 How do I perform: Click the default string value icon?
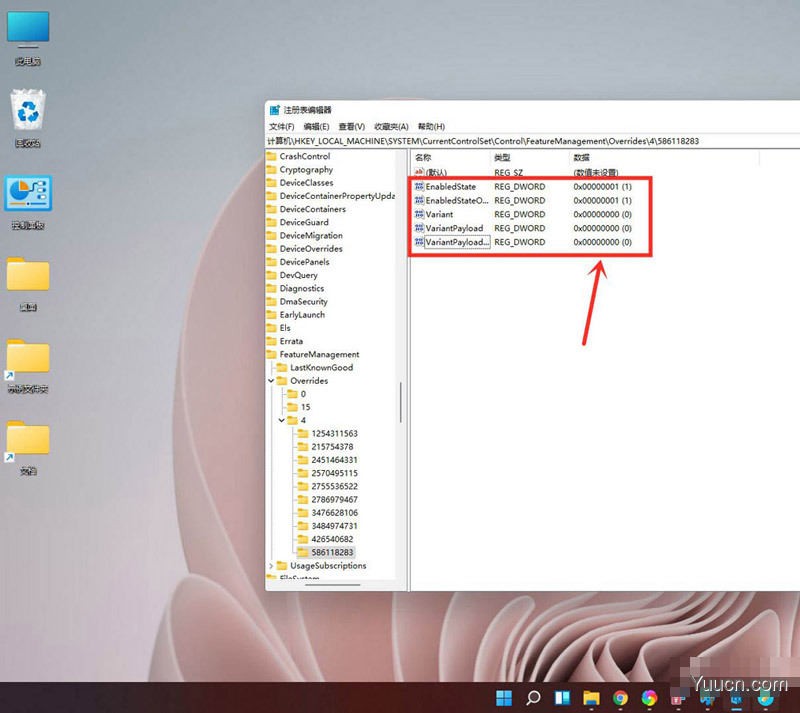[x=419, y=172]
